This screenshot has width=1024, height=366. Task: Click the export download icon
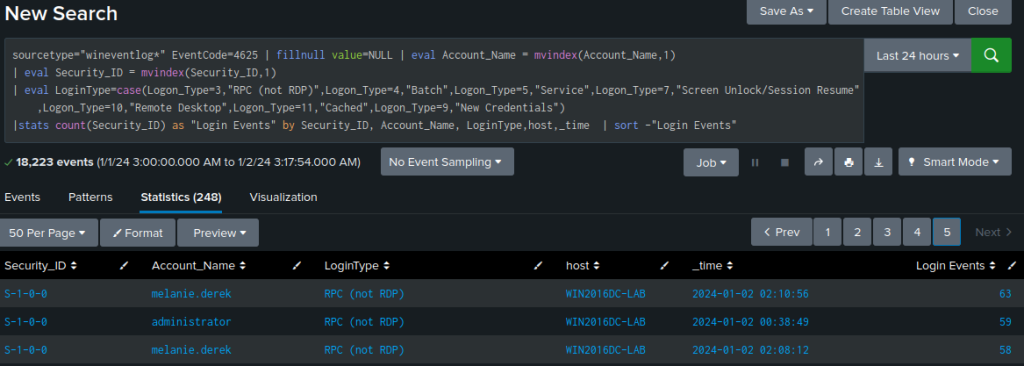point(878,162)
